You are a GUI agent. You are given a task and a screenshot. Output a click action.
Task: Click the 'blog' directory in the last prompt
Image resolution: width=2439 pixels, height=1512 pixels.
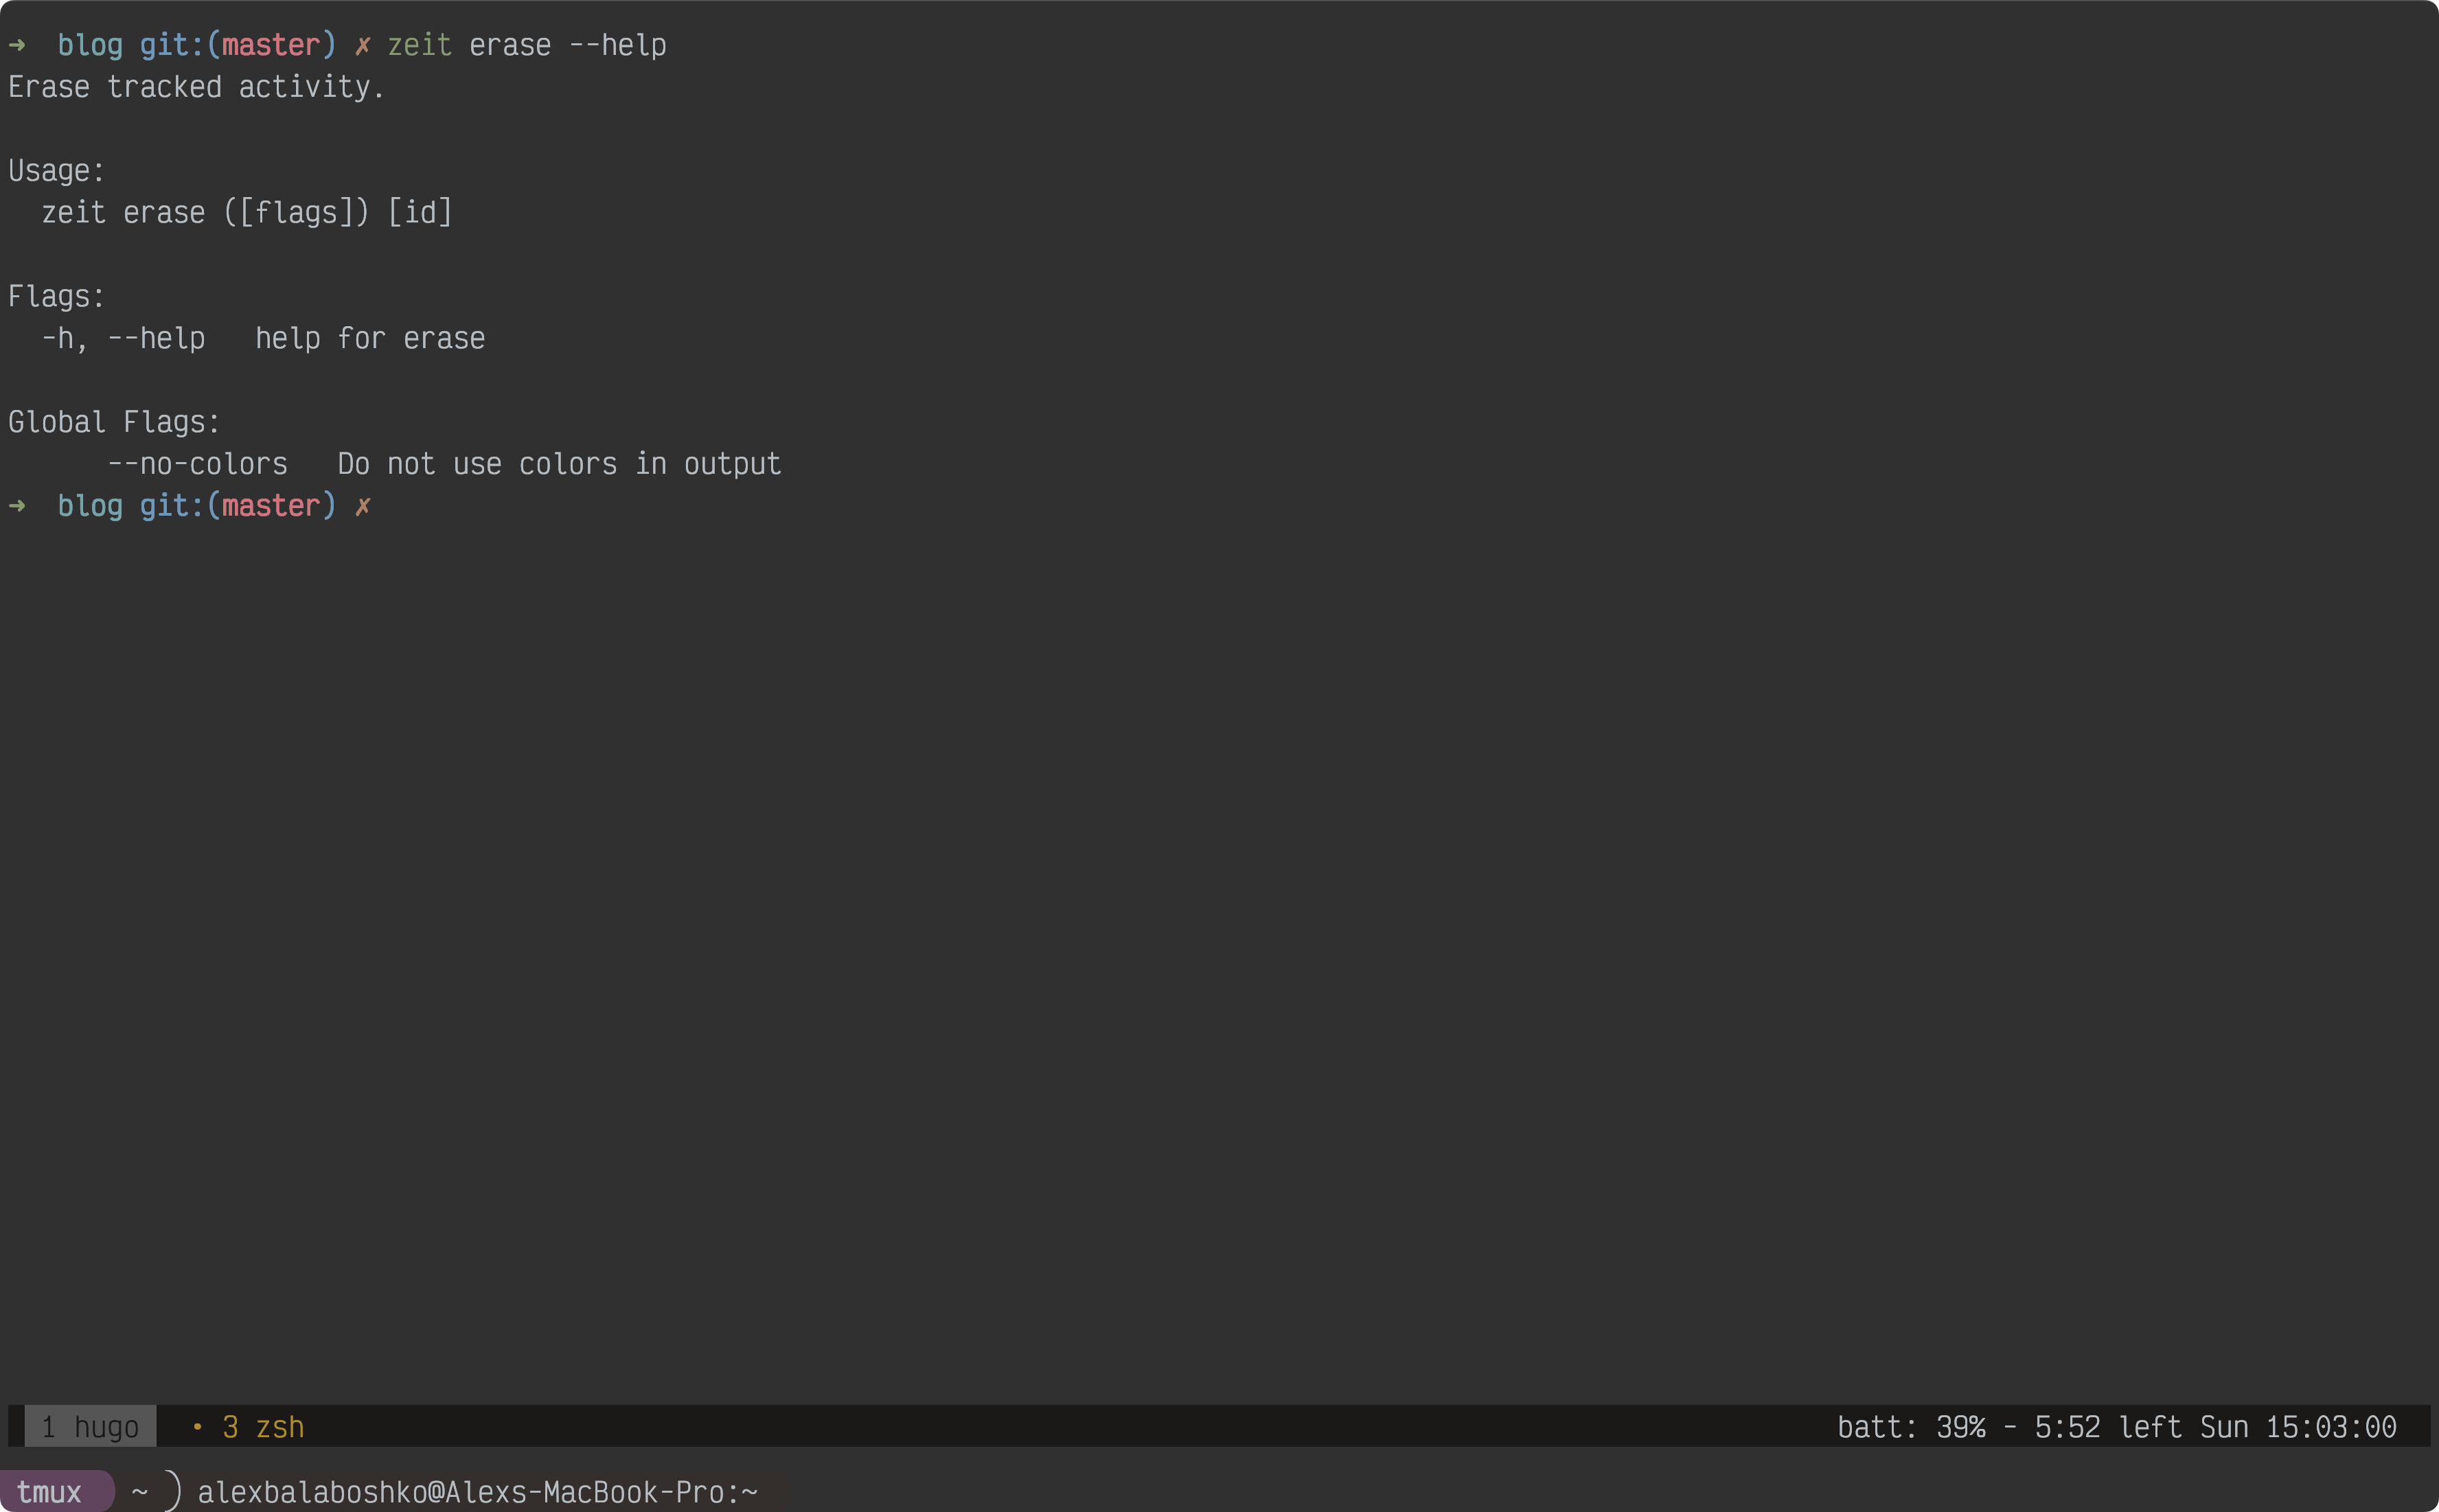pyautogui.click(x=90, y=506)
